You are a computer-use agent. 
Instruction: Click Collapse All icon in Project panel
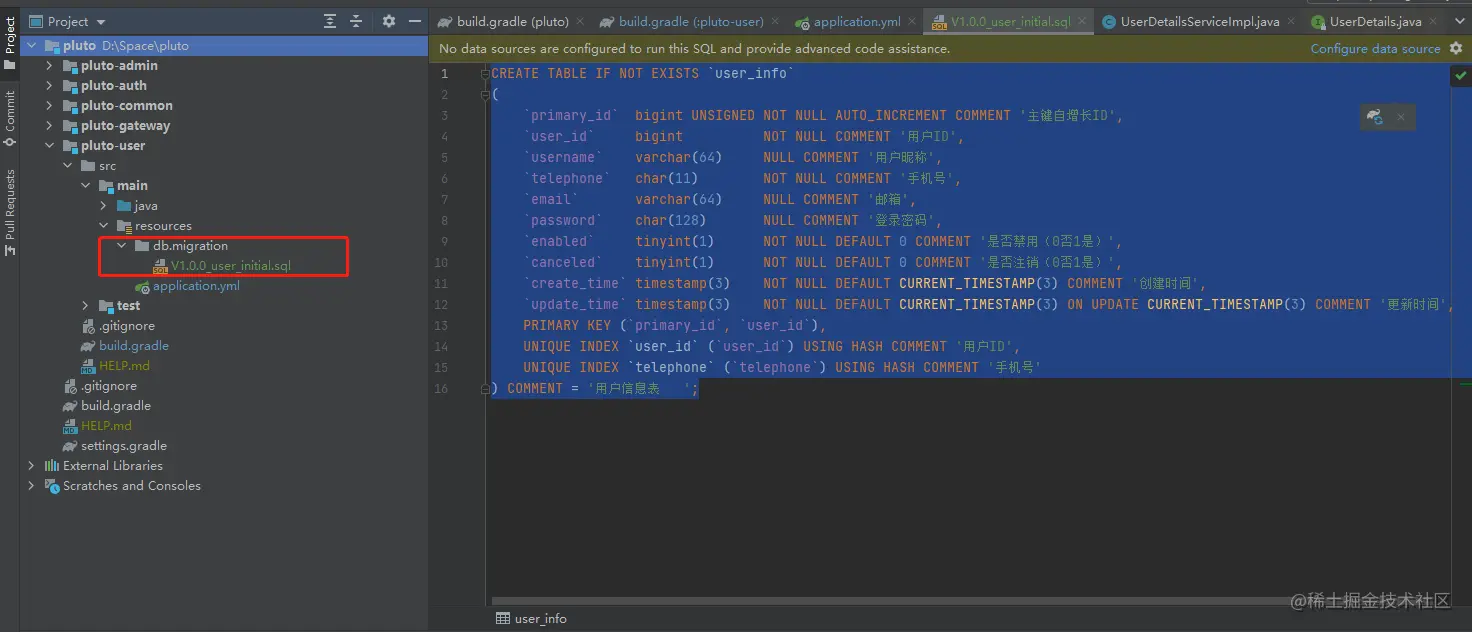[356, 21]
